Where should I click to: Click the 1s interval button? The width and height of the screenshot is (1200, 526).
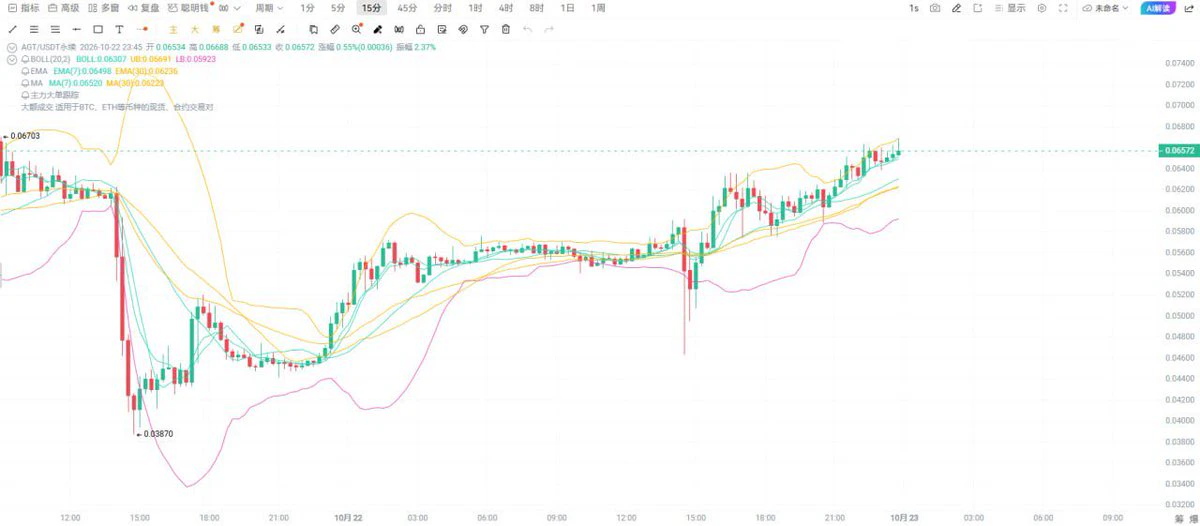coord(914,8)
